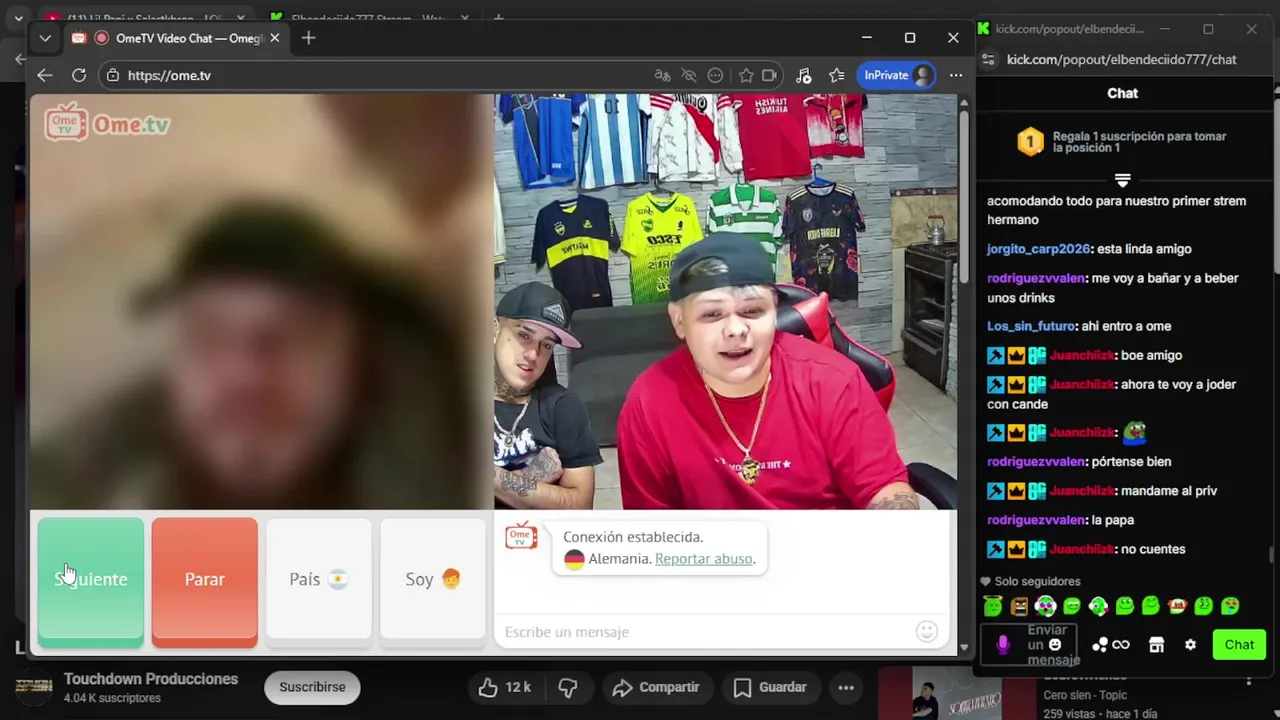Open more actions ellipsis under YouTube video
Image resolution: width=1280 pixels, height=720 pixels.
click(846, 687)
